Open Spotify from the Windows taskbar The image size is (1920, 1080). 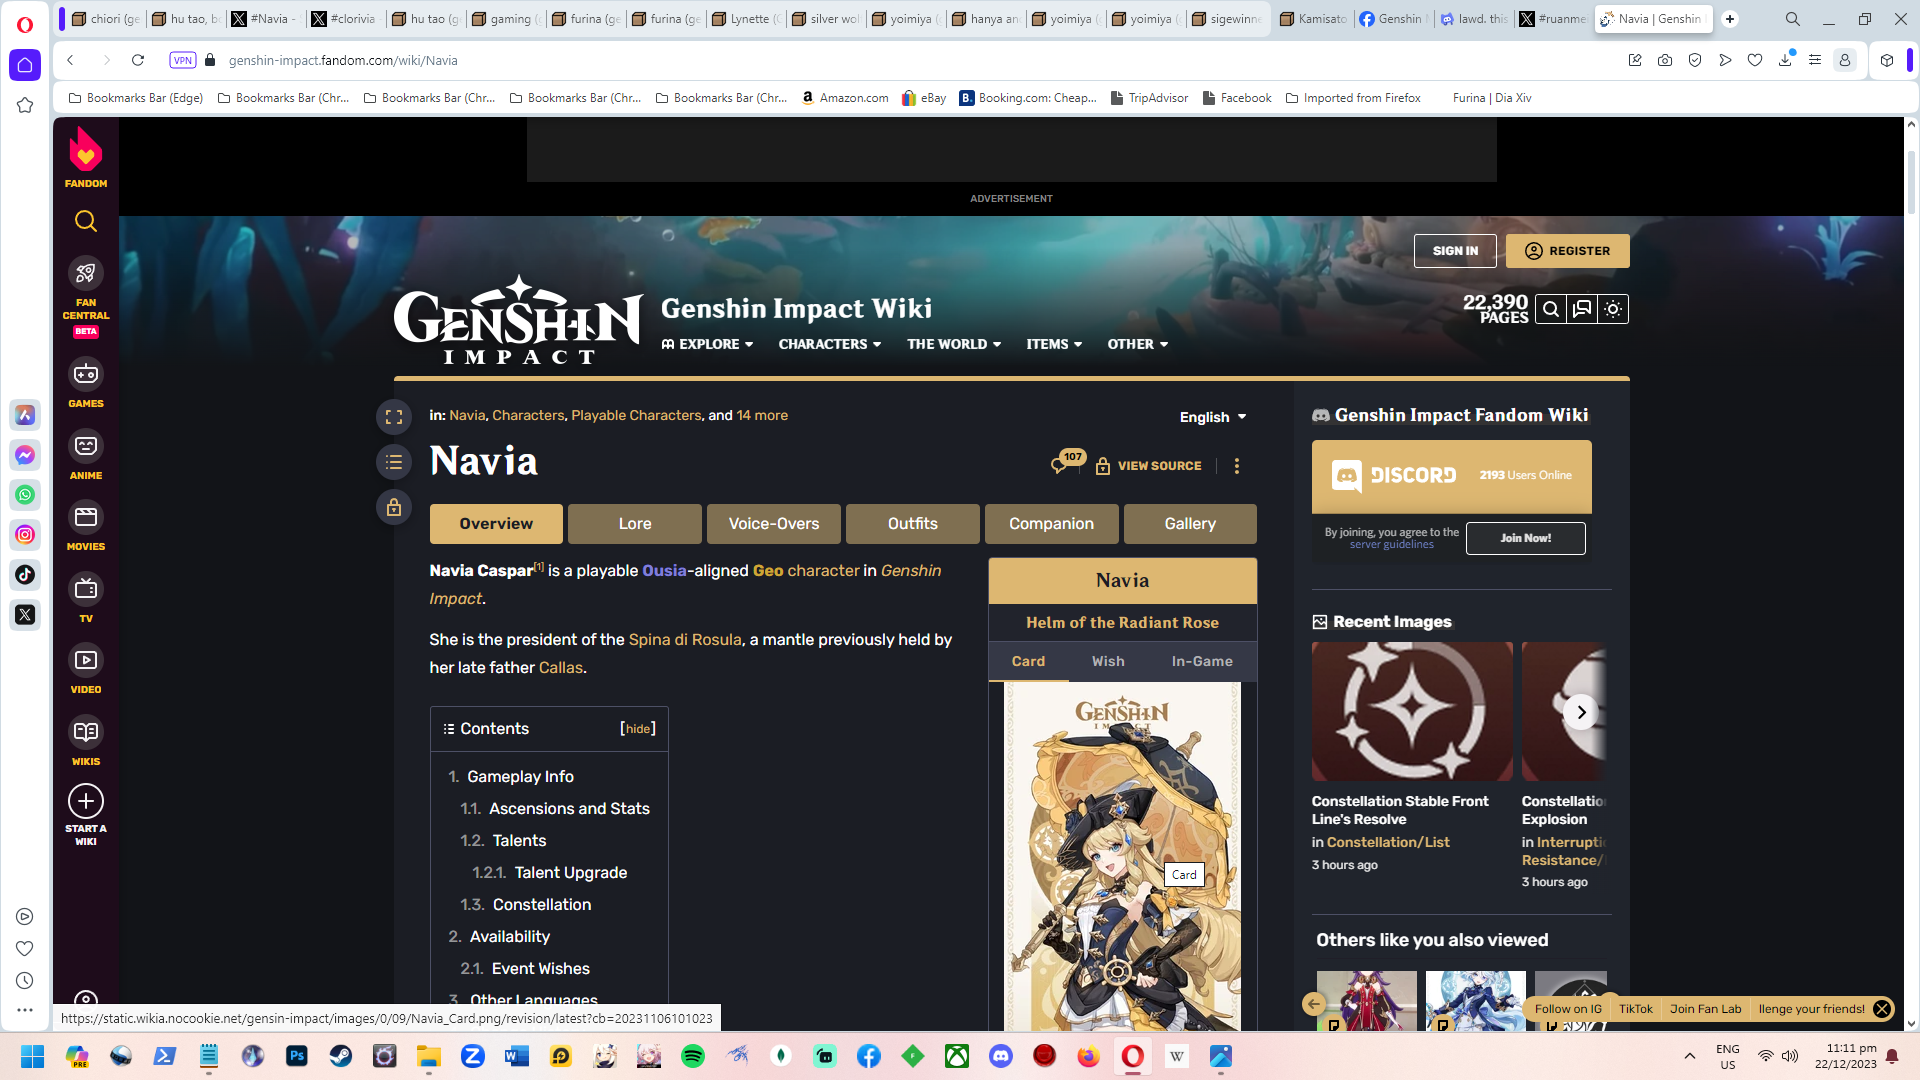pos(692,1056)
